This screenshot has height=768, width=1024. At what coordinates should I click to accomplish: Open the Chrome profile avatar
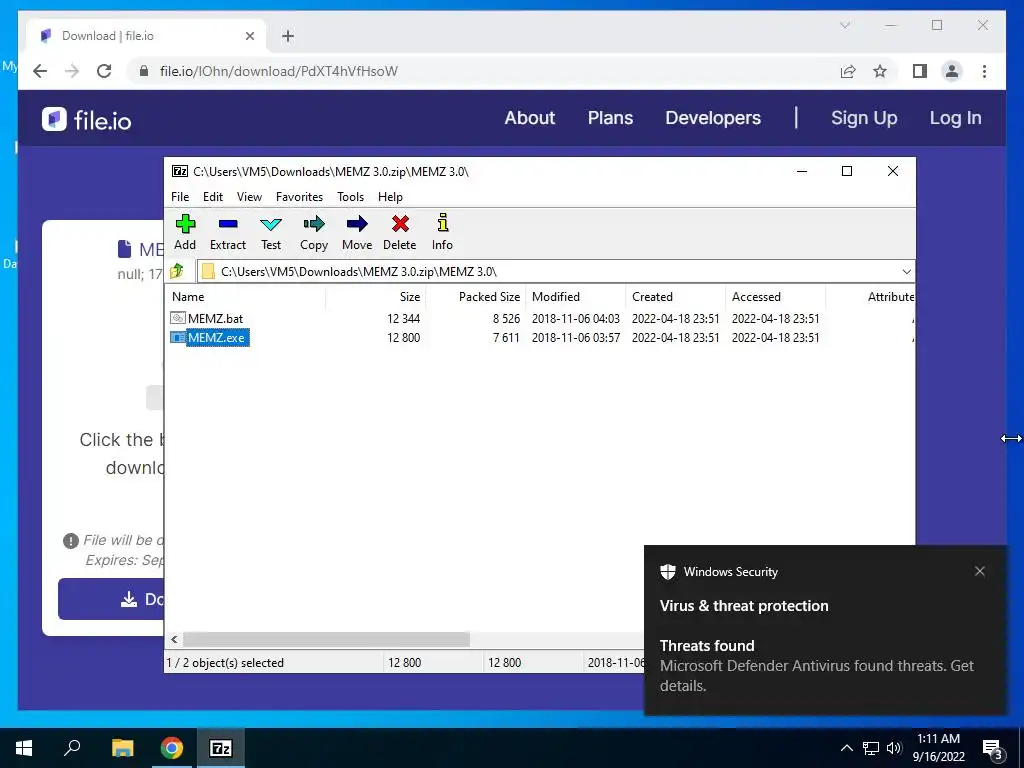pos(952,71)
